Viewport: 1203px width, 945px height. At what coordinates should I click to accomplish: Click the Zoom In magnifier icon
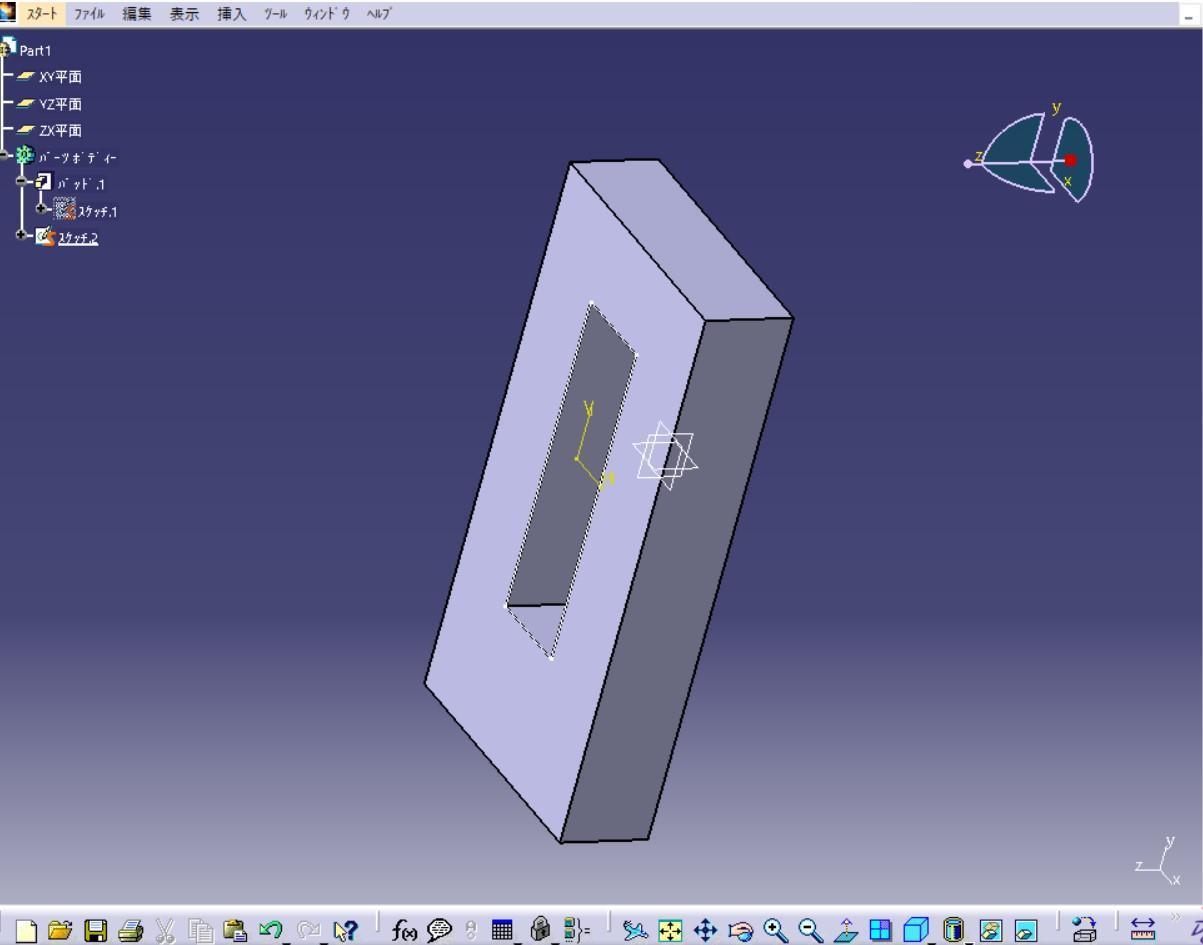click(775, 931)
